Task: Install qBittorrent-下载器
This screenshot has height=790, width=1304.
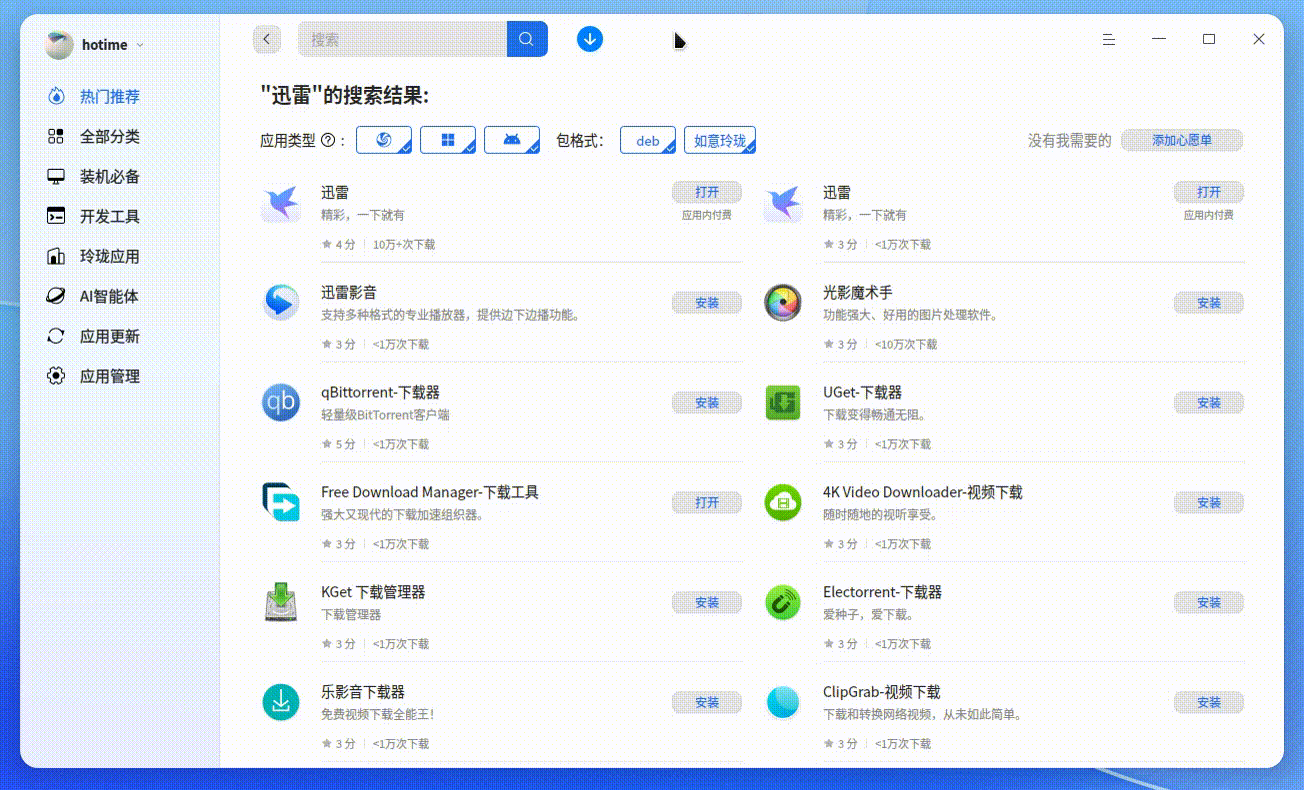Action: click(x=707, y=402)
